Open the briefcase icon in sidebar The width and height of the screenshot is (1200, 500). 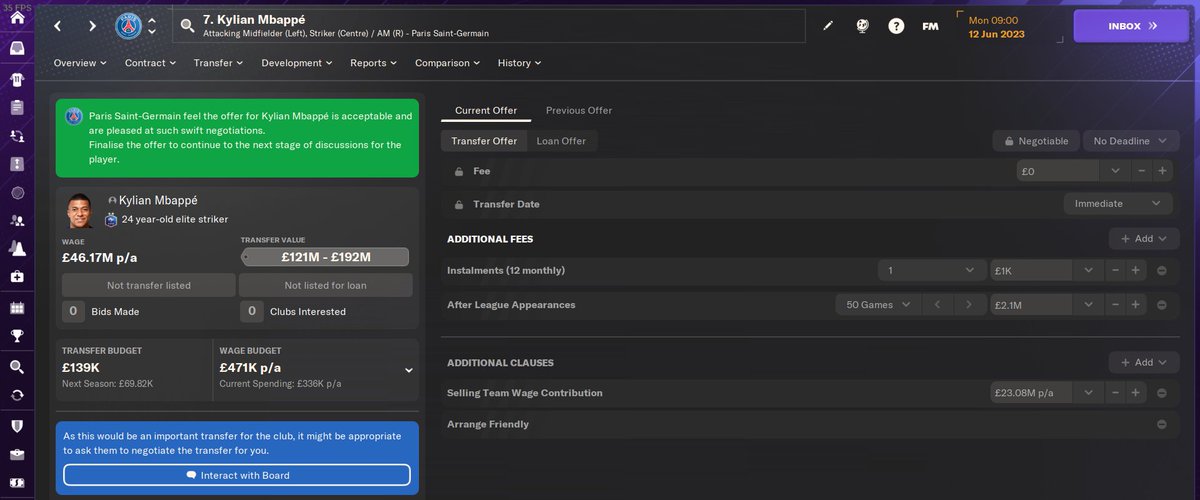point(17,455)
